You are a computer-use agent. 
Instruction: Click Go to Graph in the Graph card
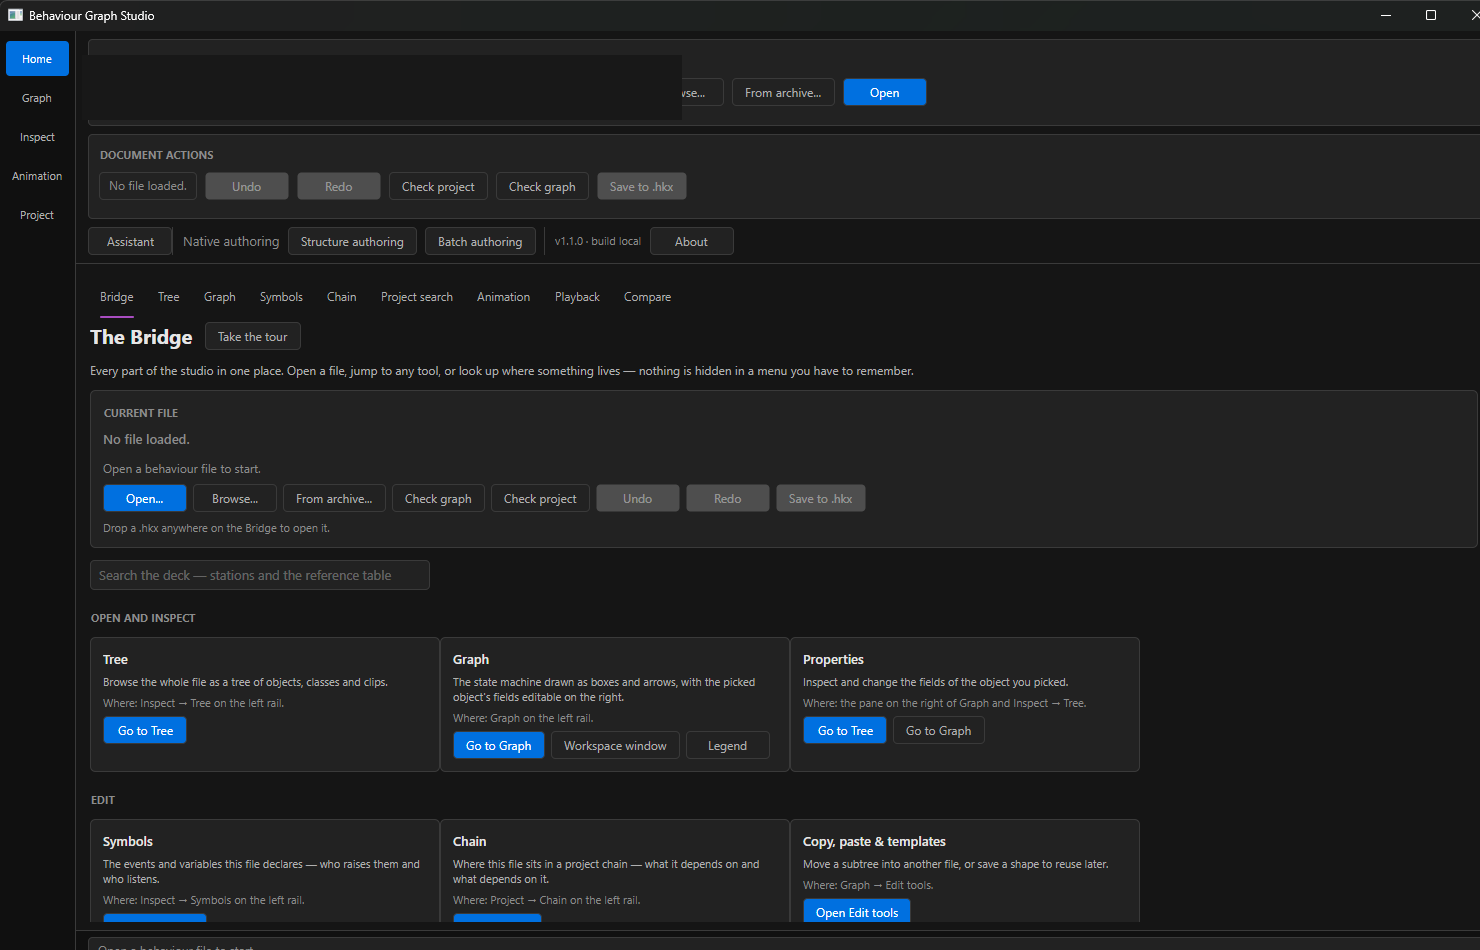click(x=499, y=746)
